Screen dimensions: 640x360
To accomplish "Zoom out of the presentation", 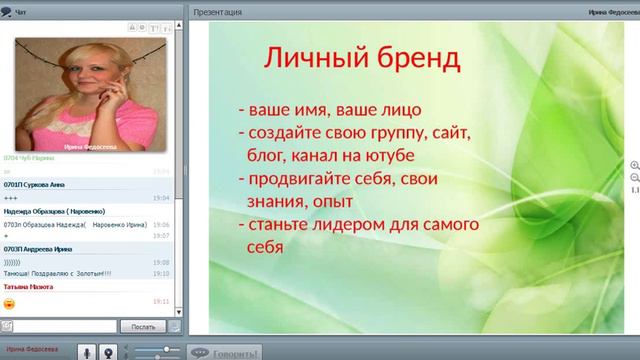I will pos(635,178).
